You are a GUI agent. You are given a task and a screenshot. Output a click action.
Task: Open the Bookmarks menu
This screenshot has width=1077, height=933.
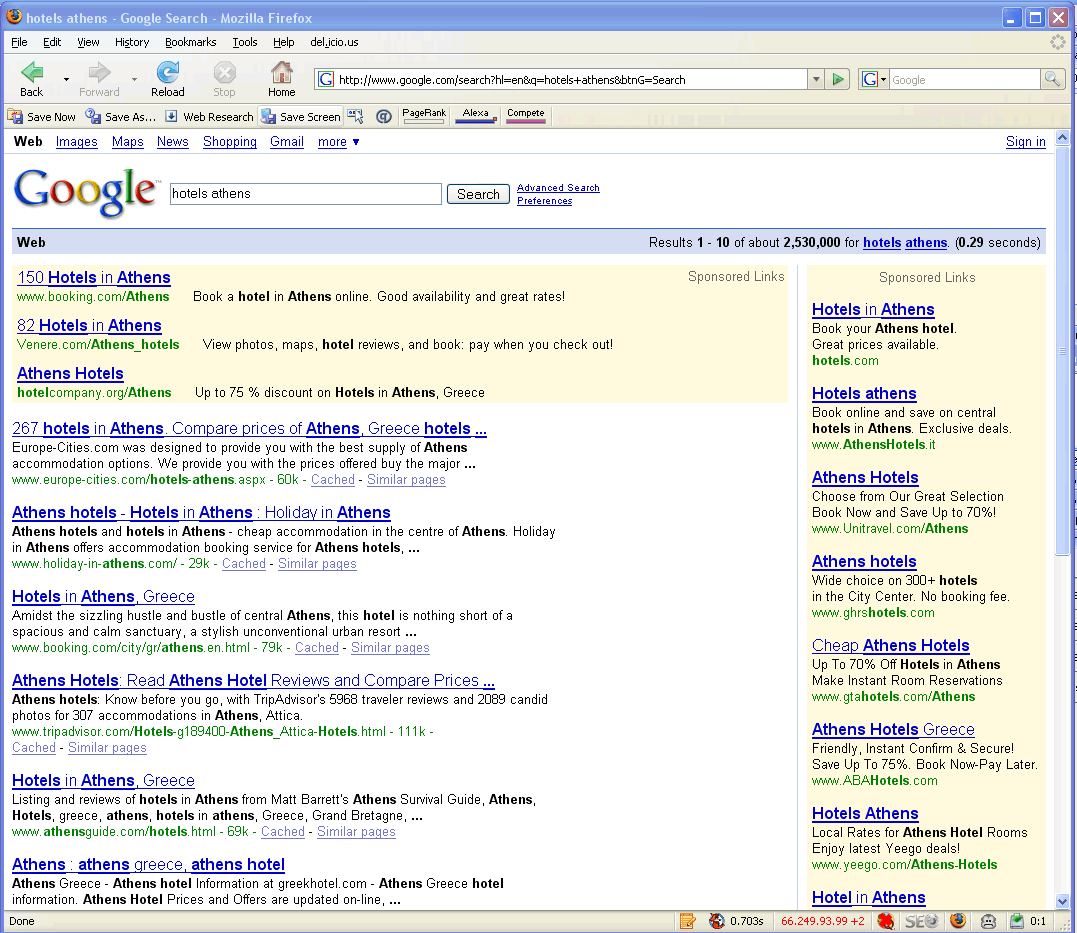(x=191, y=43)
